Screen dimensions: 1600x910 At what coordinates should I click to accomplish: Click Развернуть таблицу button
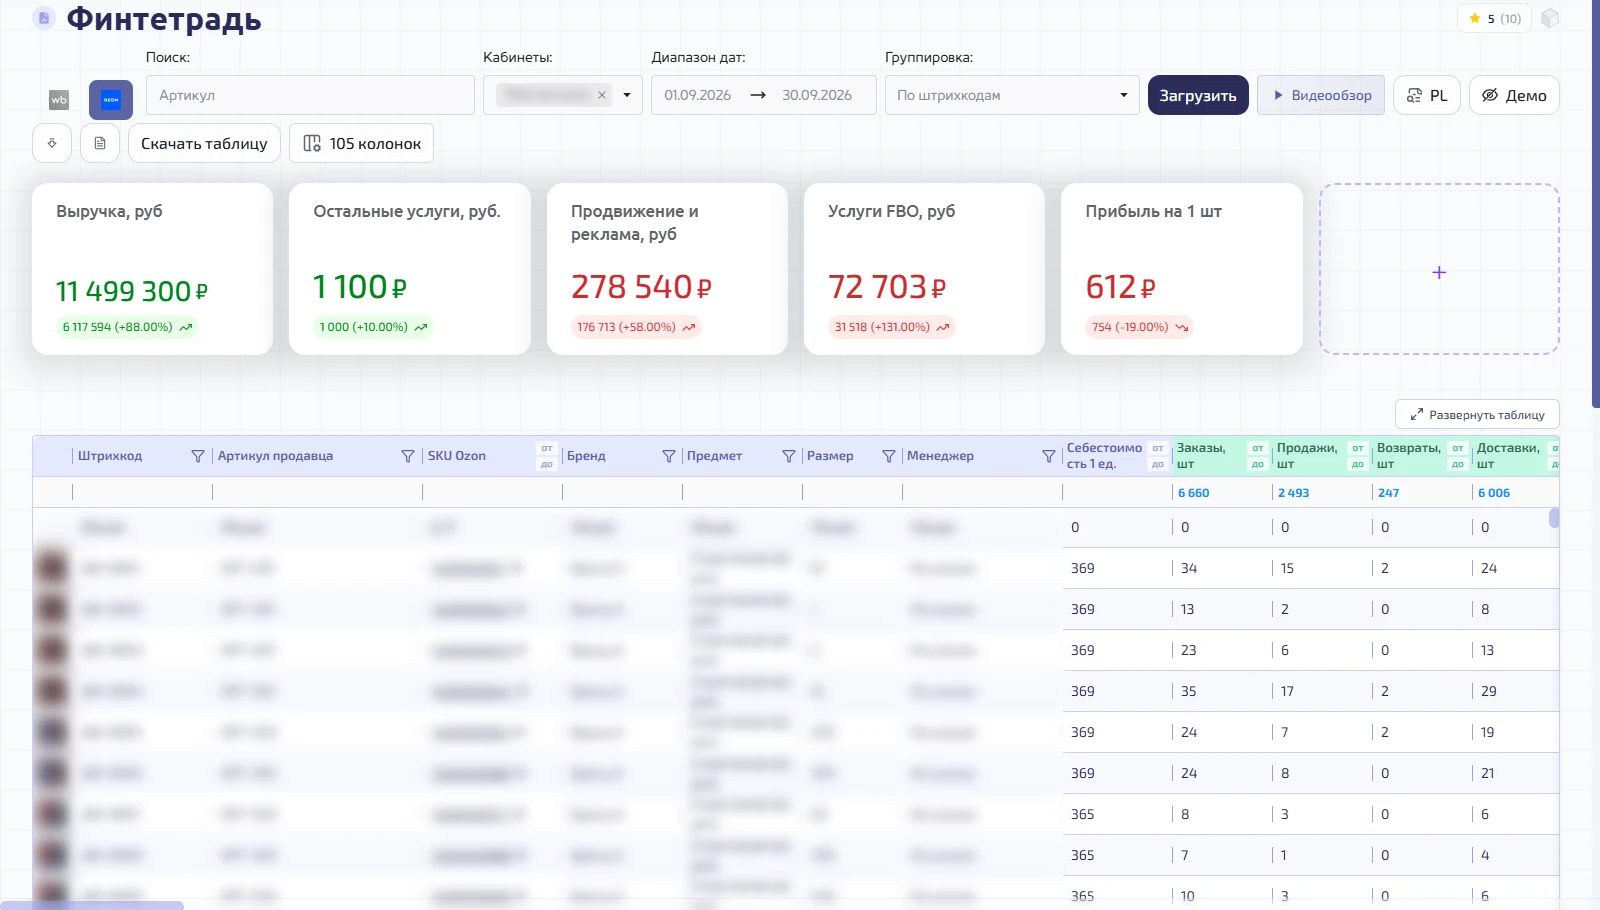1477,414
